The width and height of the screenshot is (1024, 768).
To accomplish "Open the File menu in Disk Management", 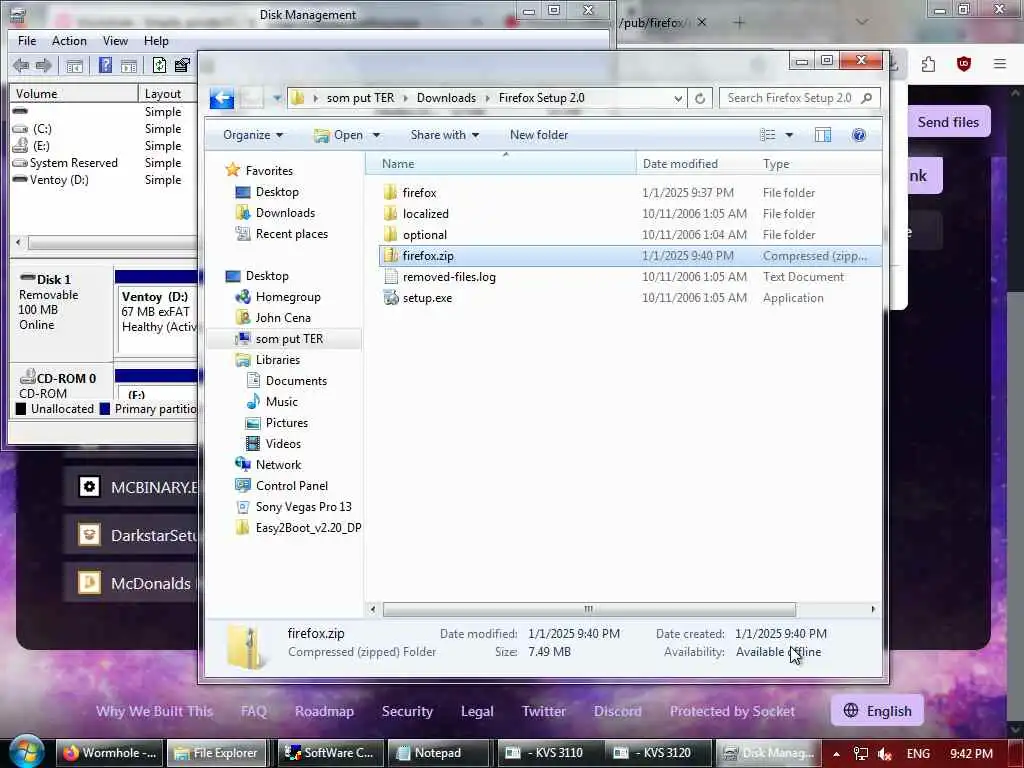I will [27, 41].
